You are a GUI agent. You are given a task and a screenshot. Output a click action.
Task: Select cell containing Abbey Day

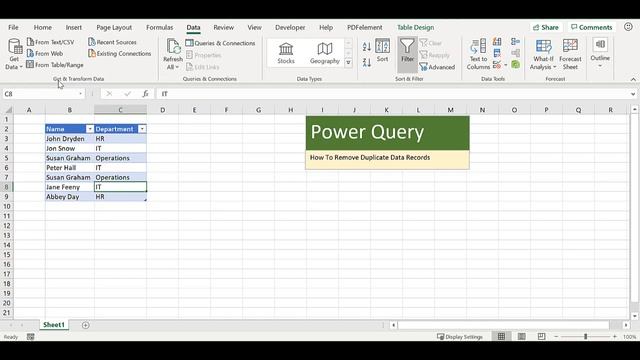(x=69, y=197)
